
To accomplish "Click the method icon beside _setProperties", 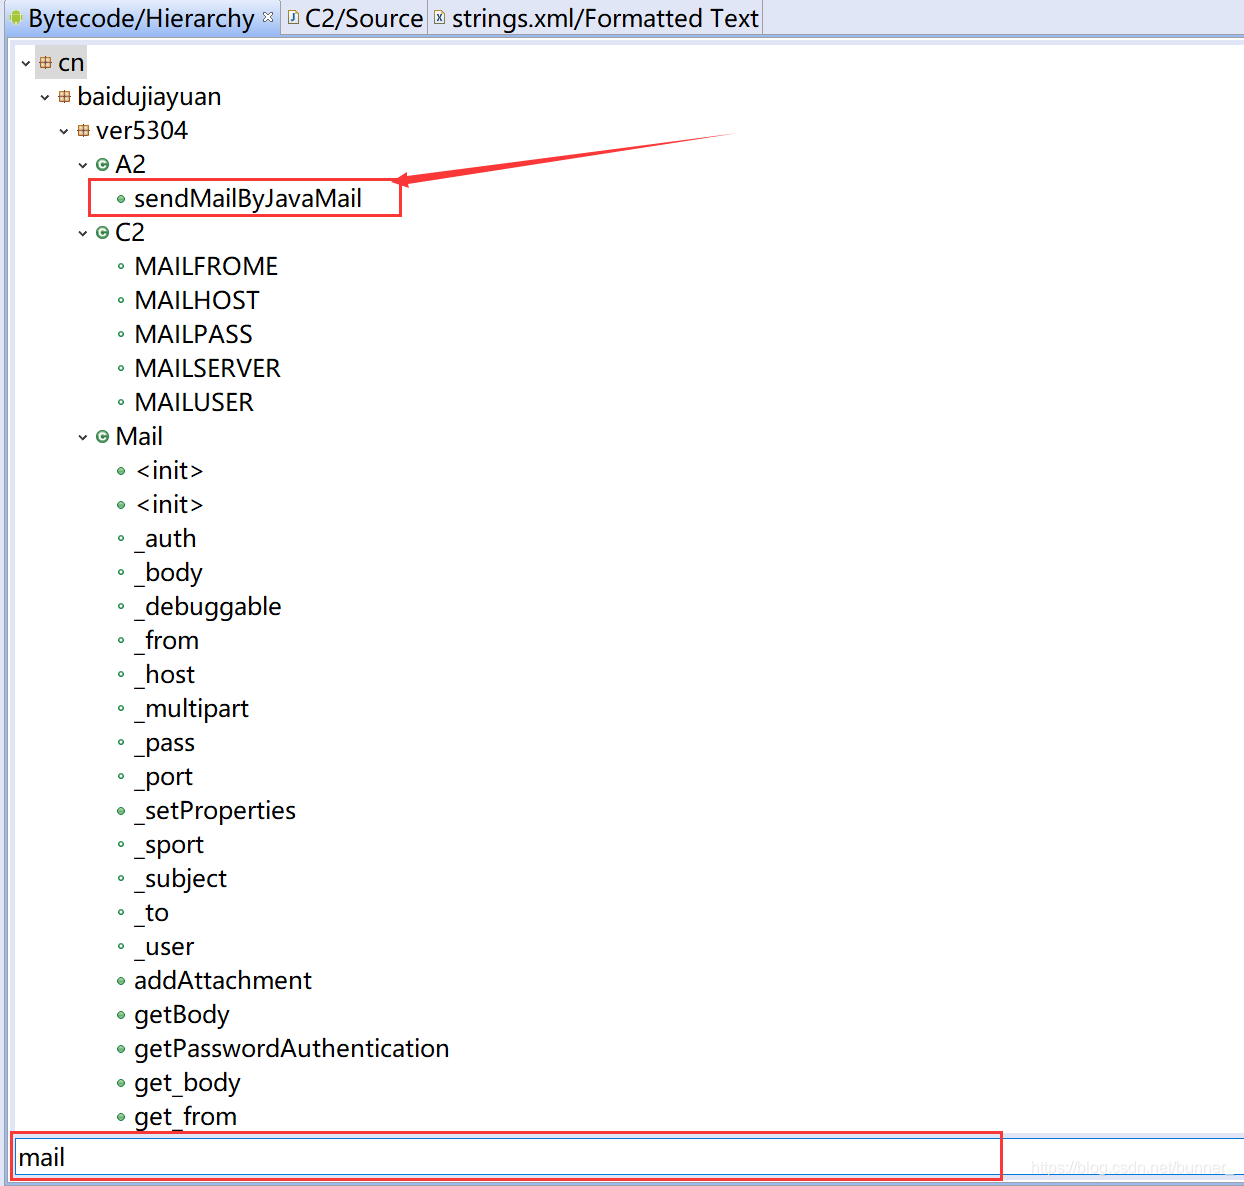I will click(x=121, y=811).
